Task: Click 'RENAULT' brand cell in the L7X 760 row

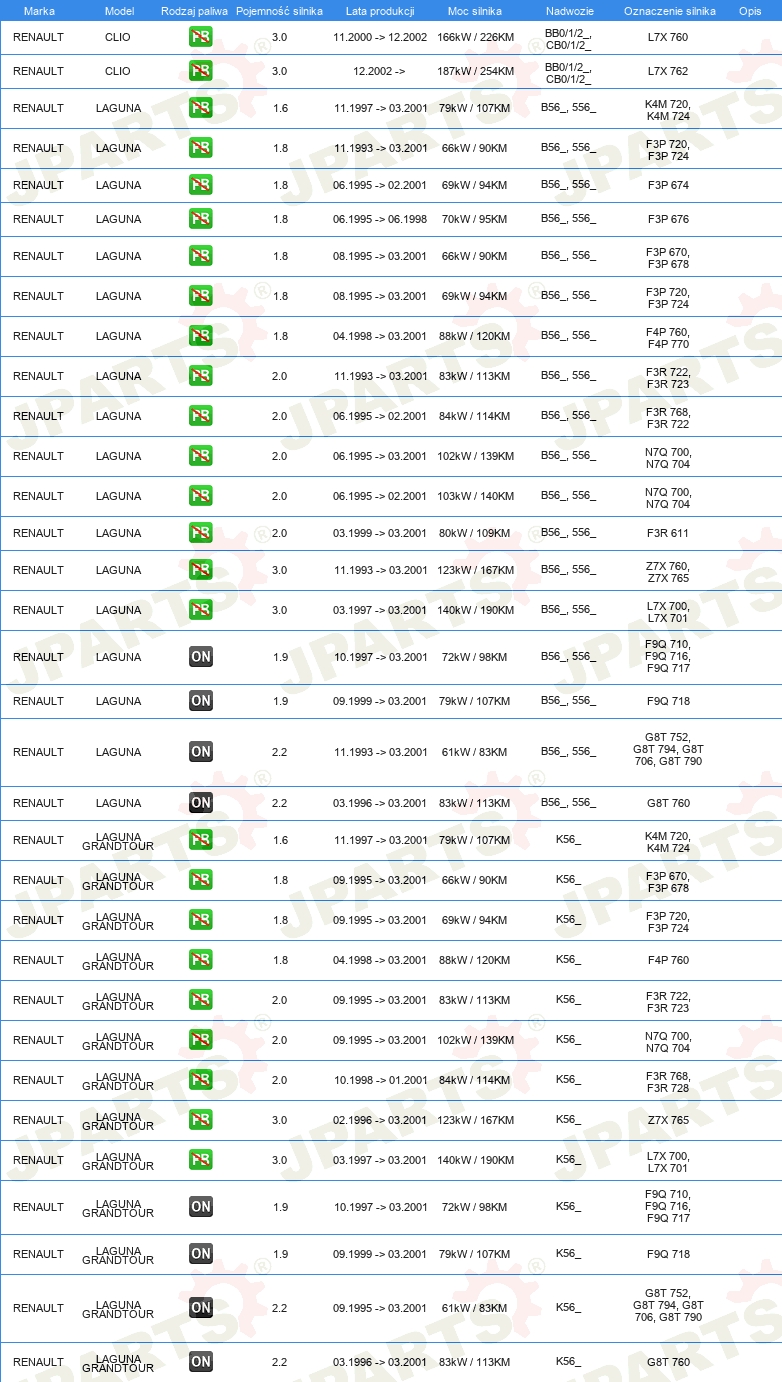Action: (38, 37)
